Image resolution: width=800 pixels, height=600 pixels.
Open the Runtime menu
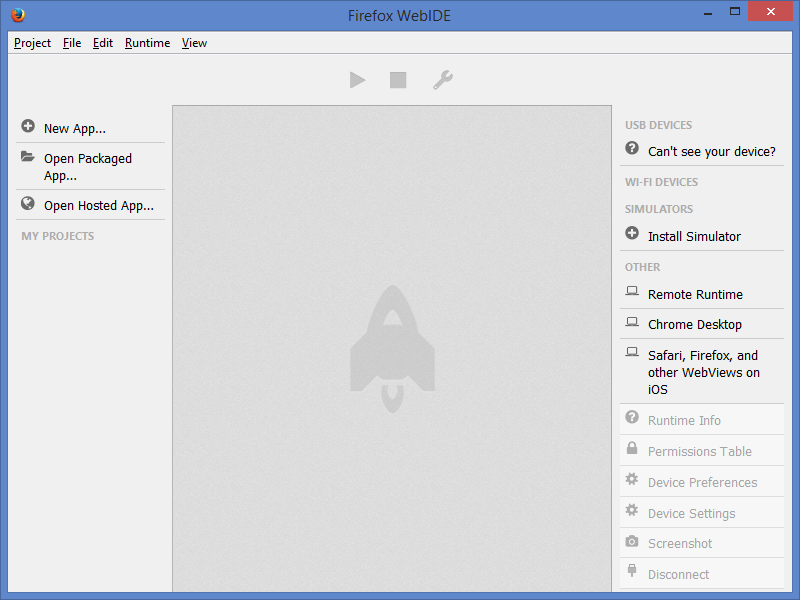[x=147, y=43]
